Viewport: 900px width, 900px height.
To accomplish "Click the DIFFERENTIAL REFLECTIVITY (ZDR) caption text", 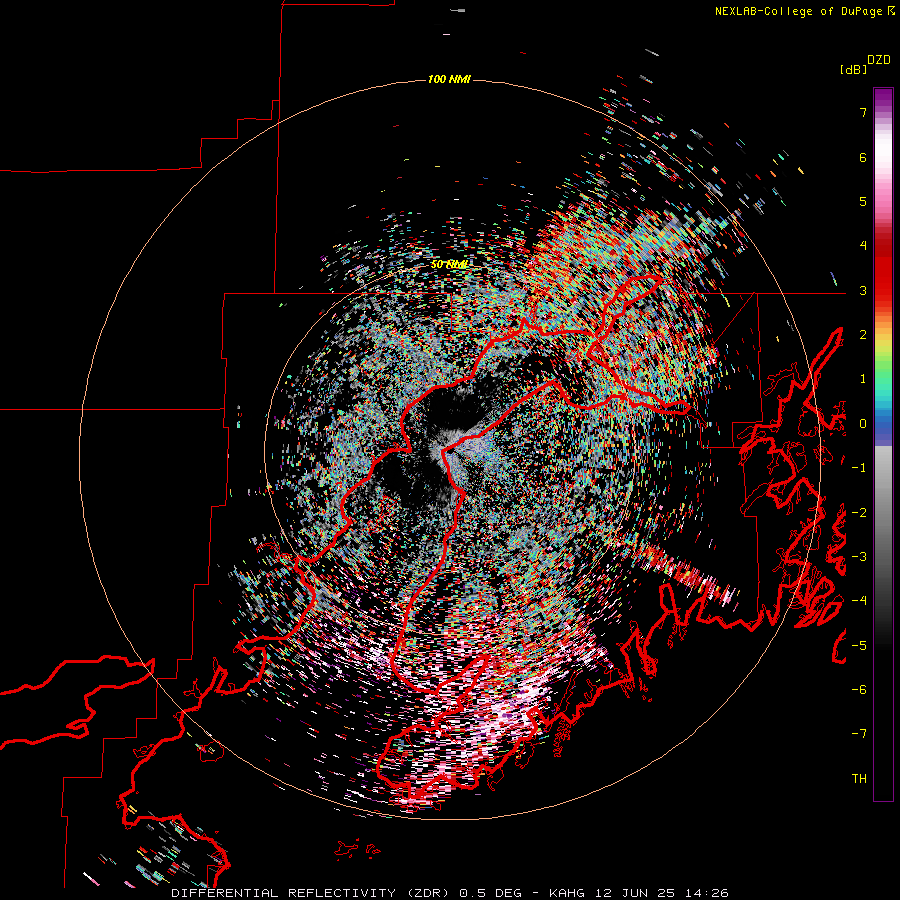I will pos(313,893).
